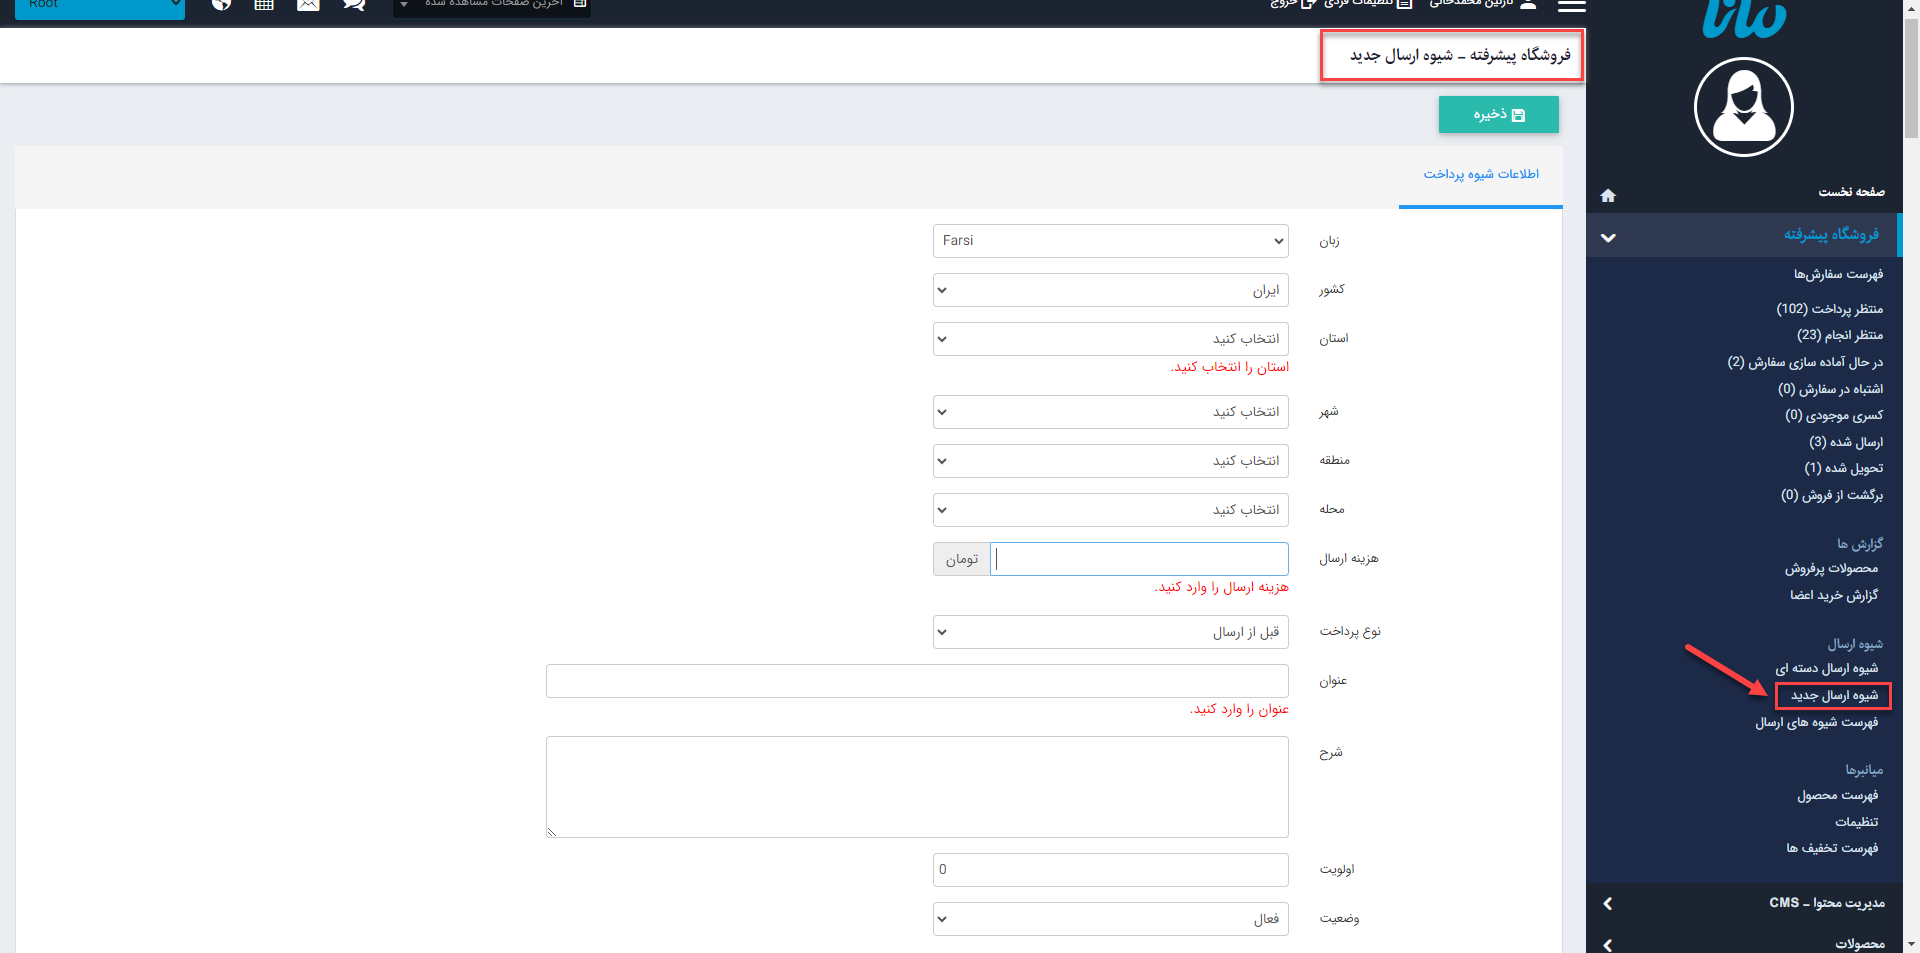The width and height of the screenshot is (1920, 953).
Task: Click the green ذخیره save button
Action: tap(1498, 115)
